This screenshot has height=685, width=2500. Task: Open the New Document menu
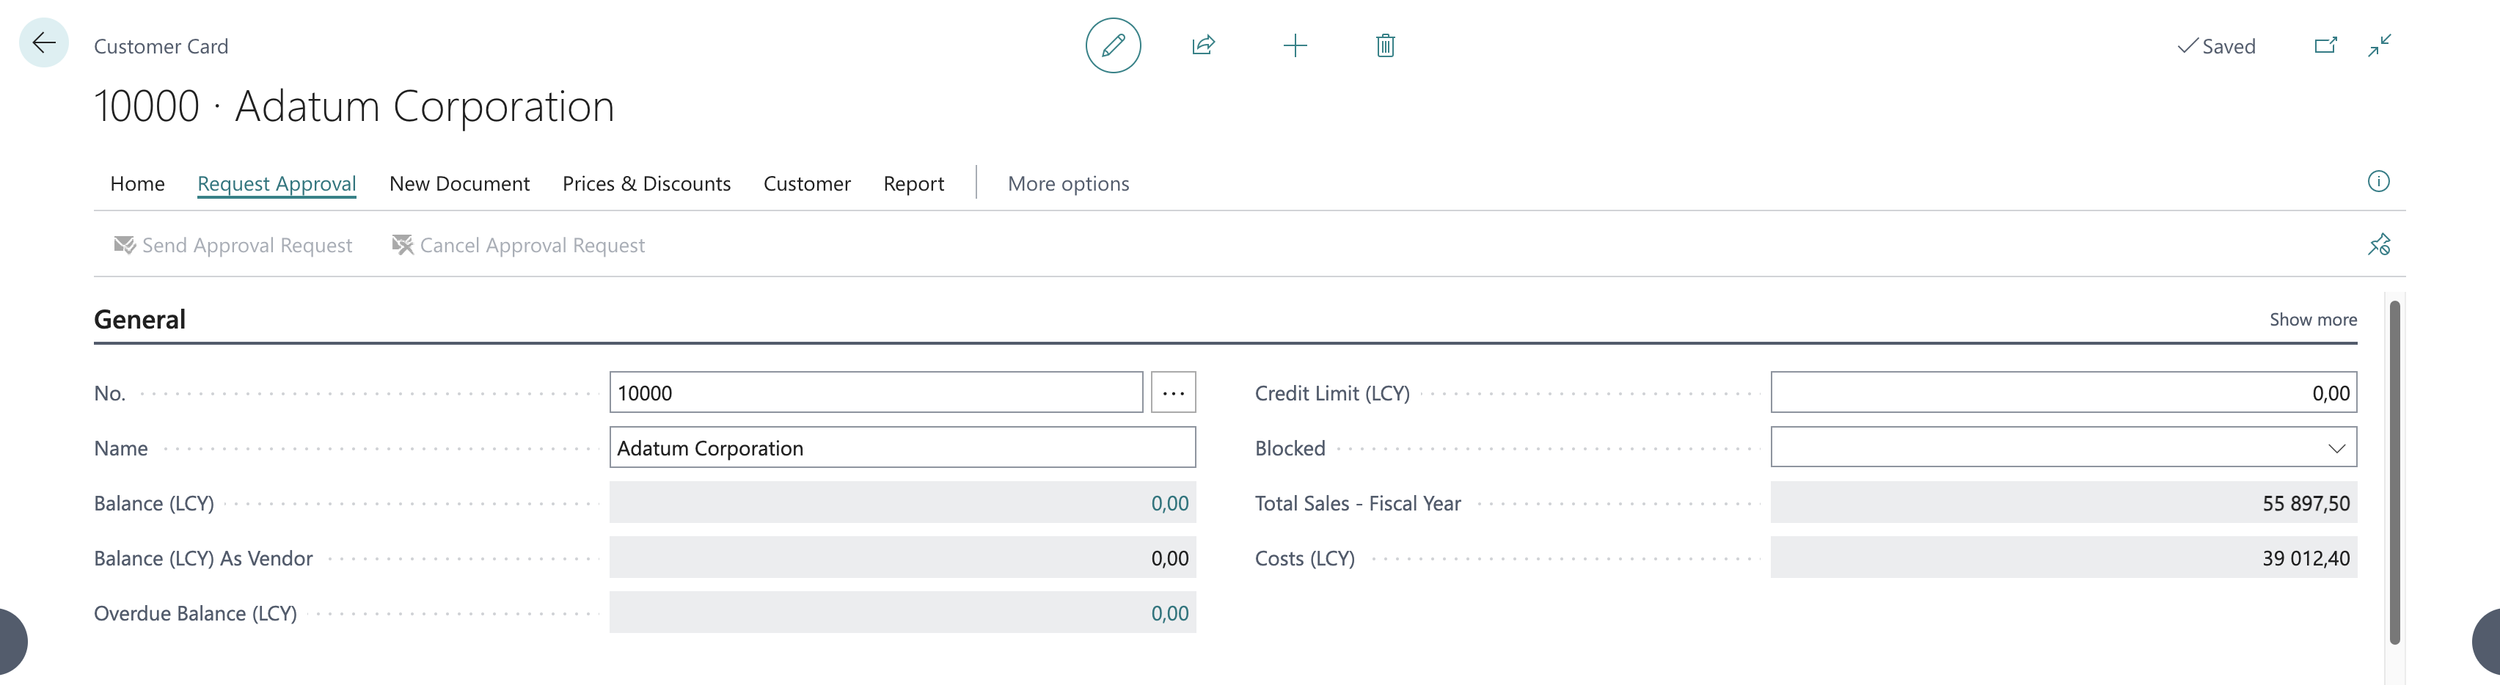459,183
